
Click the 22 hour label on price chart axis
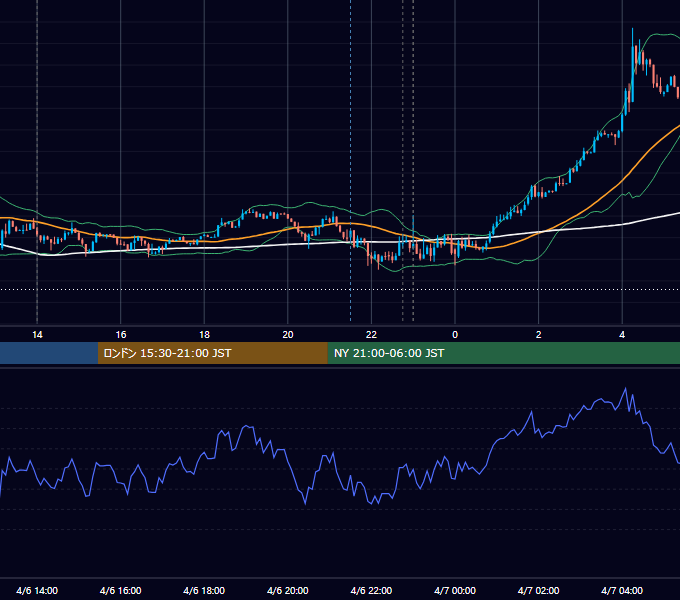coord(371,335)
